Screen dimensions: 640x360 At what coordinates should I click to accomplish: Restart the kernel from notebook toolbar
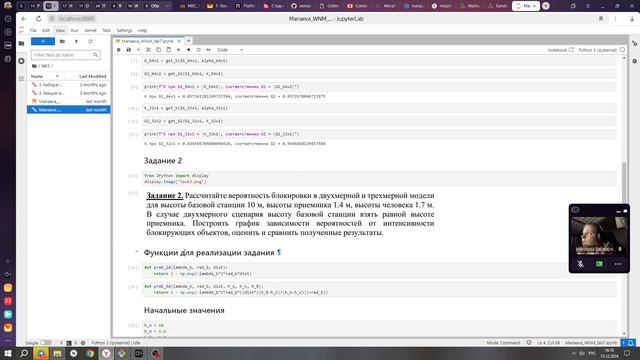coord(198,50)
